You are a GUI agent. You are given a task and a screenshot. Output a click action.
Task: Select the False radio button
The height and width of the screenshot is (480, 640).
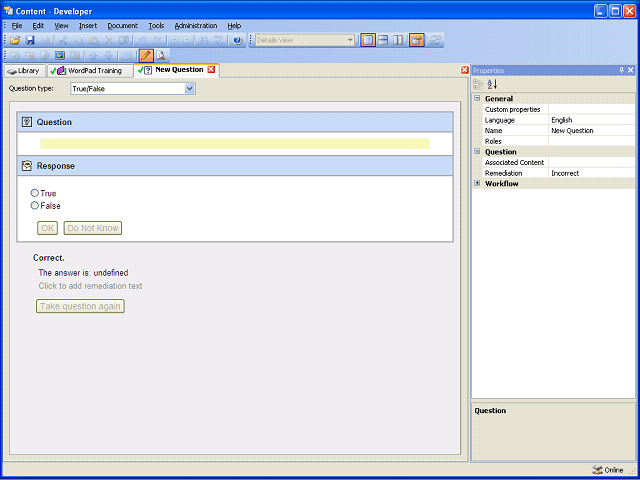pos(35,205)
